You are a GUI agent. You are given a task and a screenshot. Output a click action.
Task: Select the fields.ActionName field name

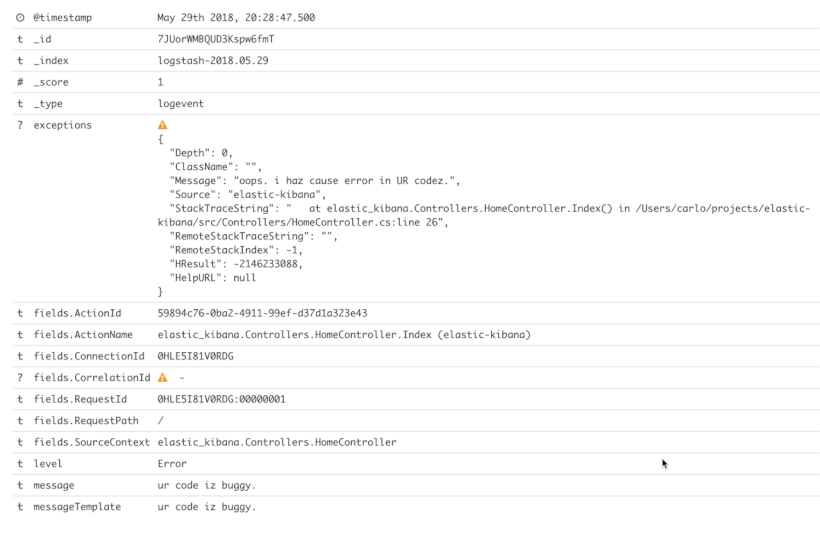click(x=83, y=335)
